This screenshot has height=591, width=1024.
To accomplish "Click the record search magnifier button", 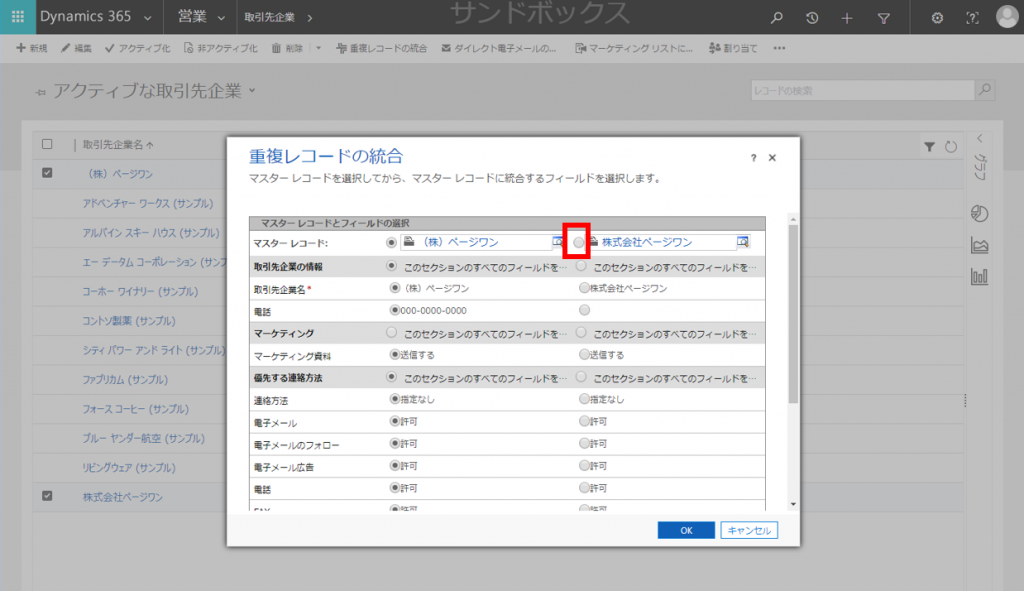I will pyautogui.click(x=985, y=90).
